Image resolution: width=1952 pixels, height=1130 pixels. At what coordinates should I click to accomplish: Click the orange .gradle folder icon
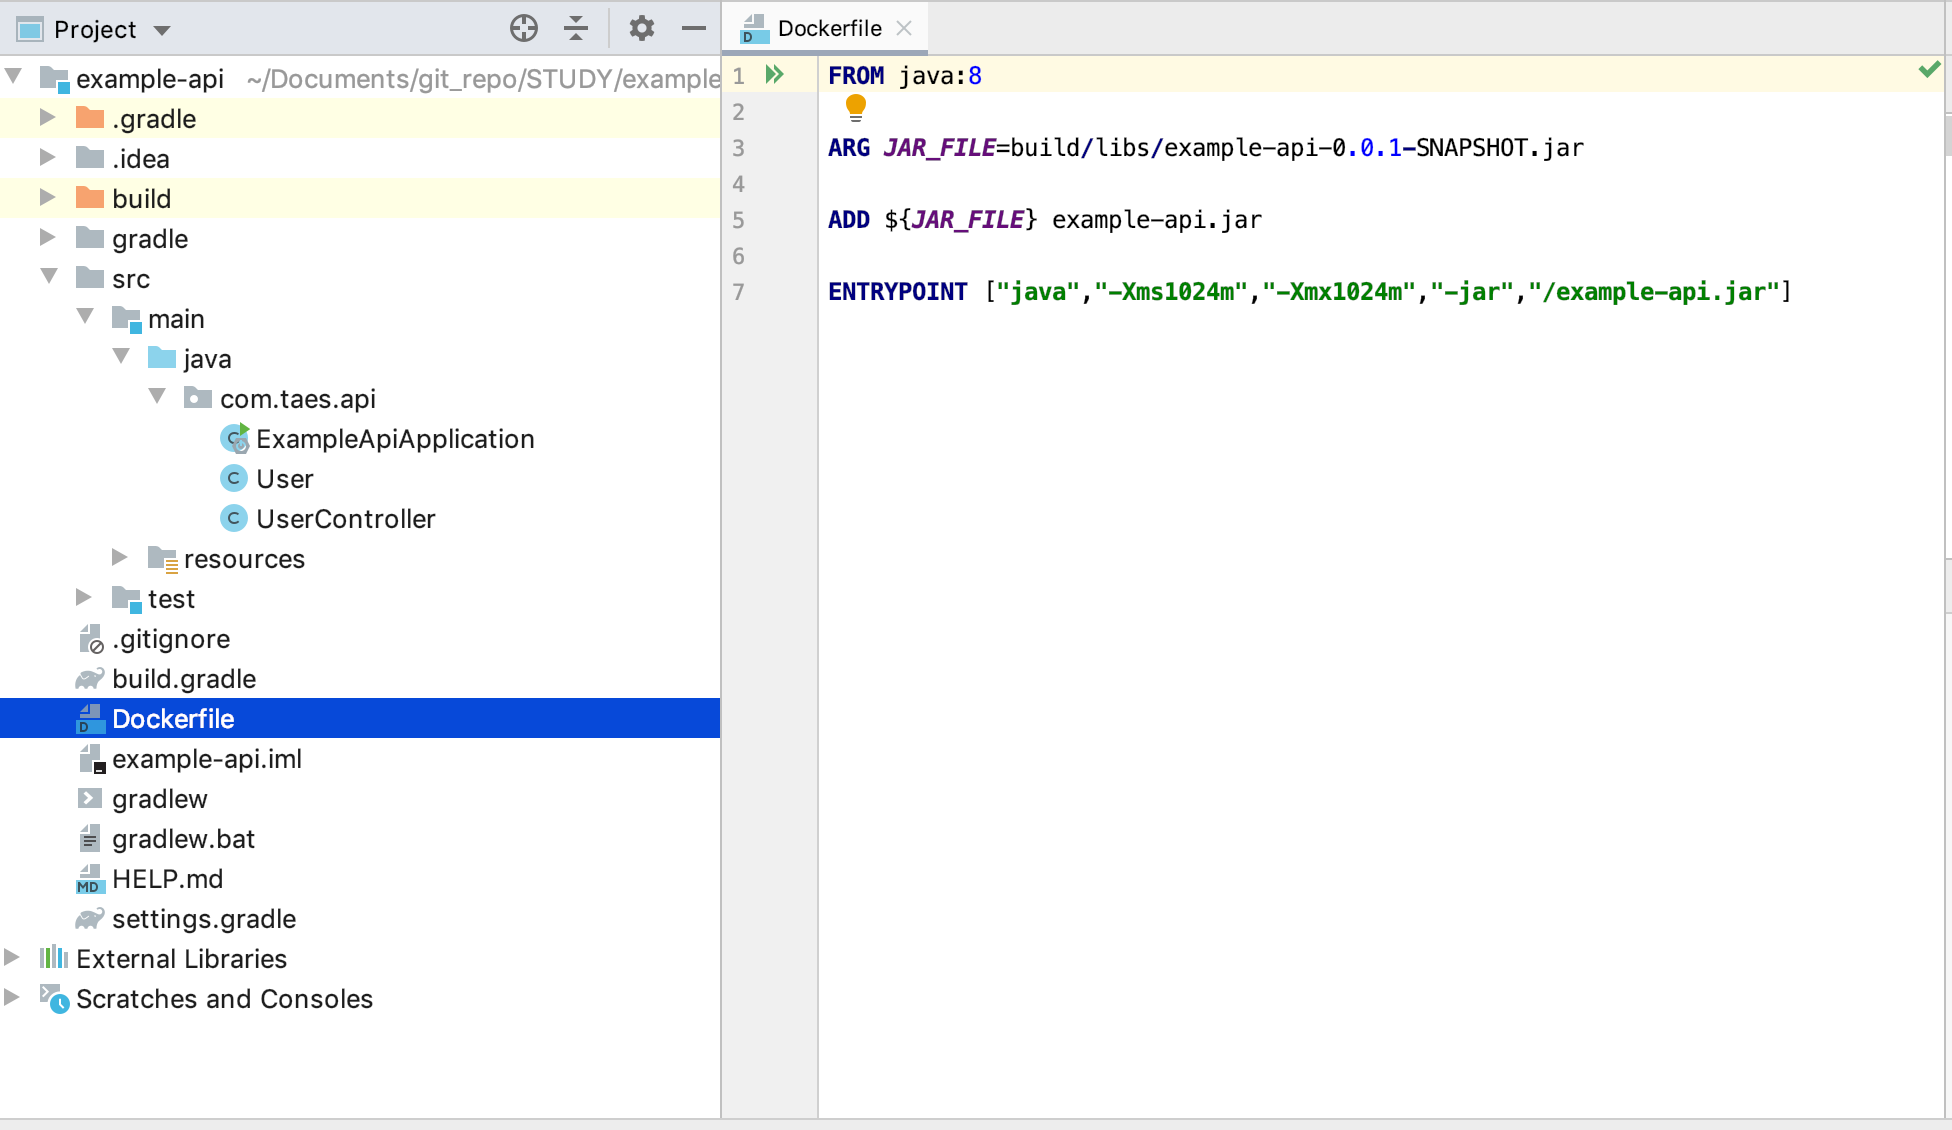click(x=90, y=118)
